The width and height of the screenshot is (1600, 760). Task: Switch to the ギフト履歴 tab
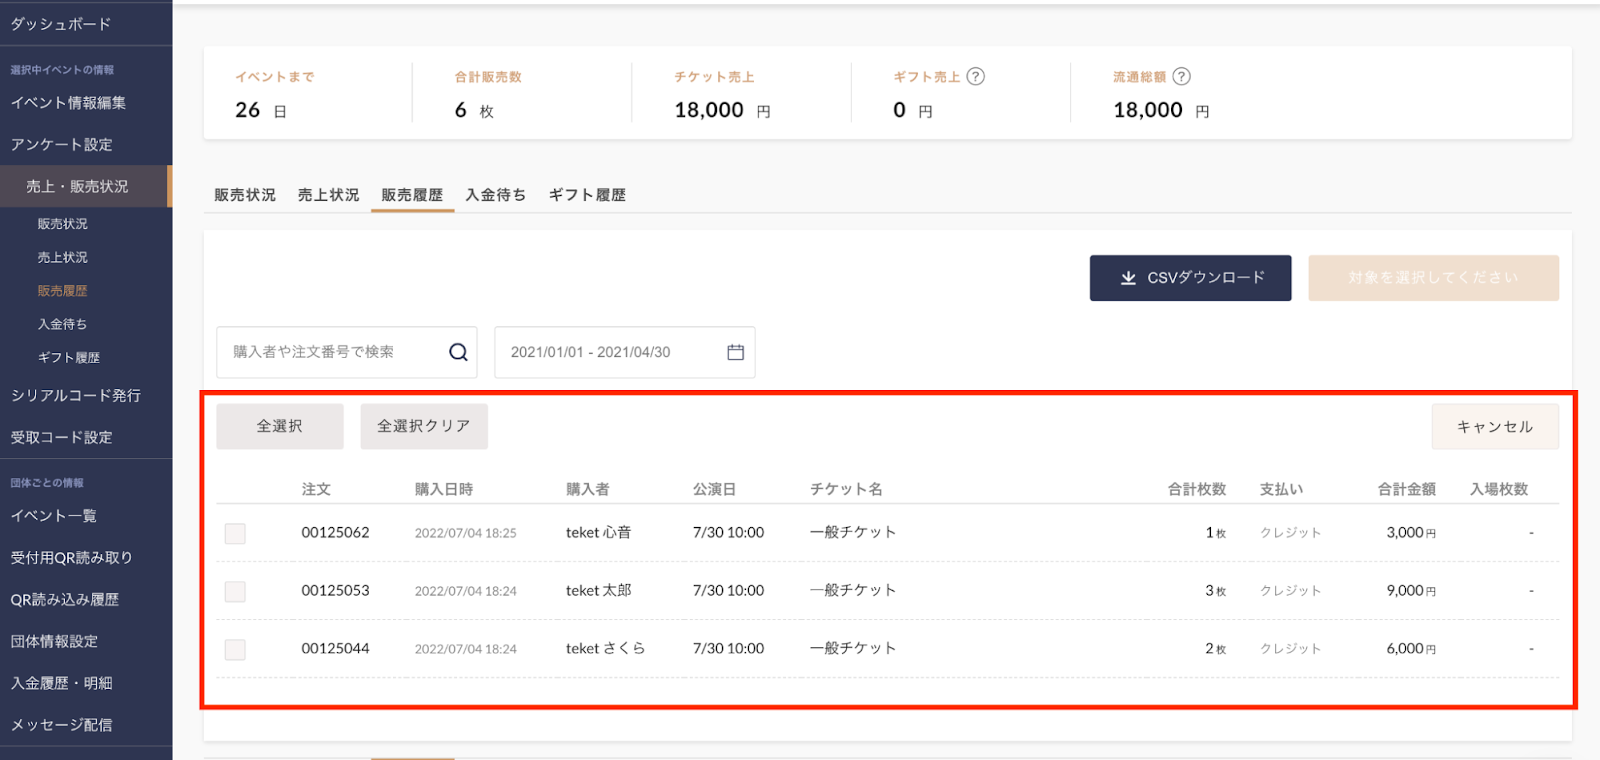pyautogui.click(x=587, y=195)
